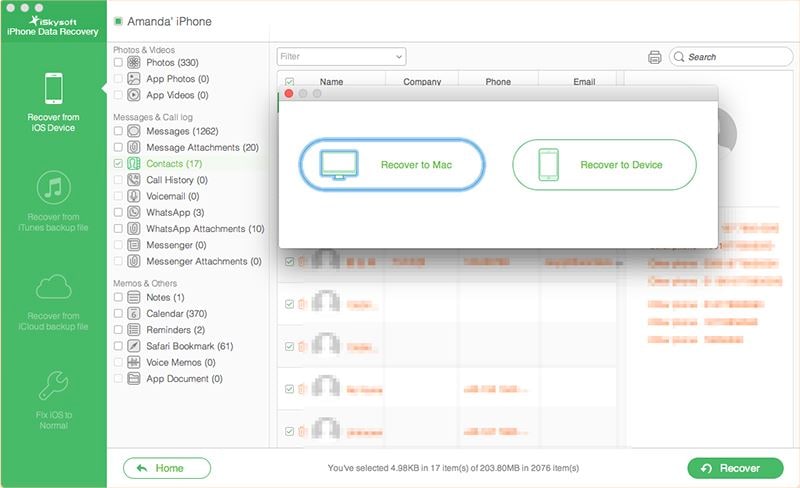This screenshot has width=800, height=488.
Task: Click the monitor icon in Recover to Mac
Action: 339,164
